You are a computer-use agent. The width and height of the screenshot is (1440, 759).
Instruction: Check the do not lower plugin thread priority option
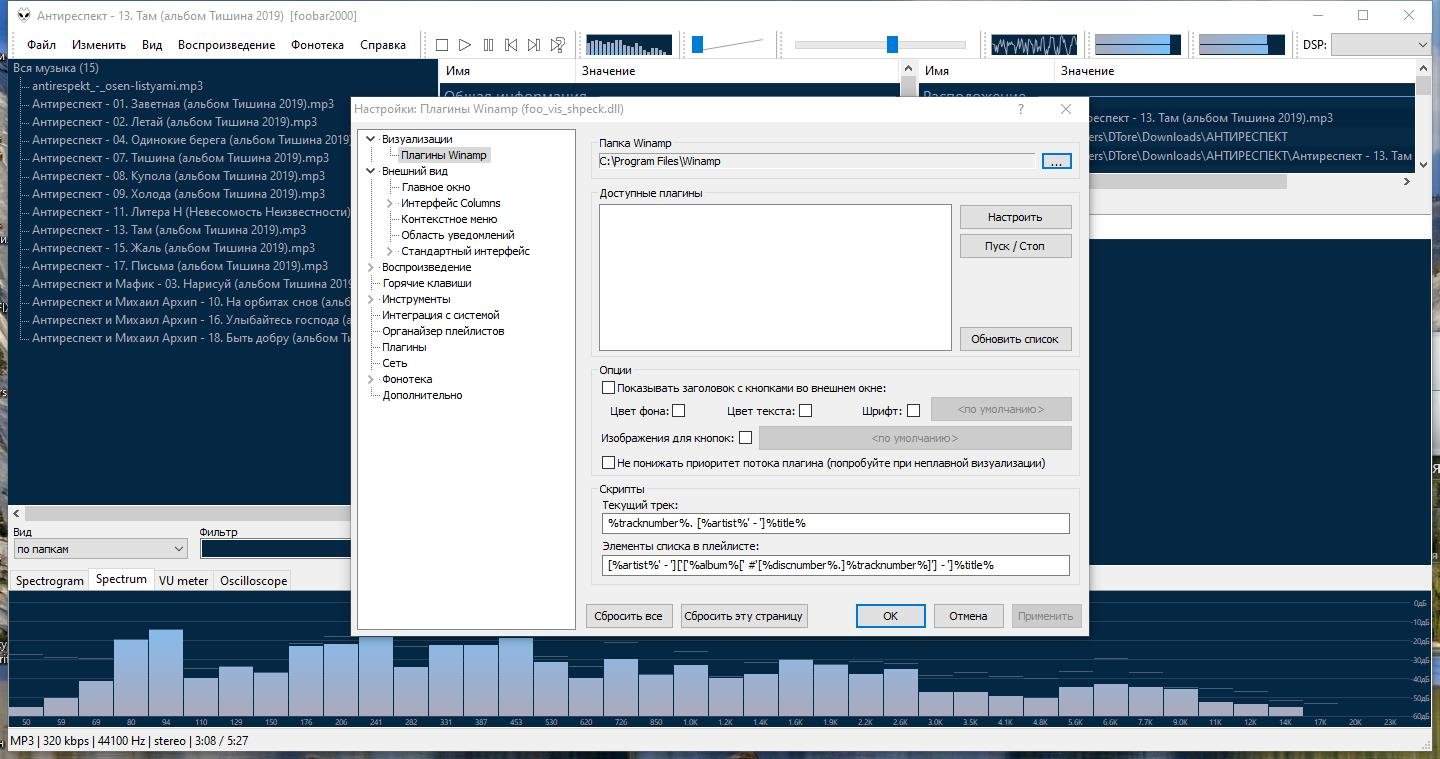[x=608, y=463]
